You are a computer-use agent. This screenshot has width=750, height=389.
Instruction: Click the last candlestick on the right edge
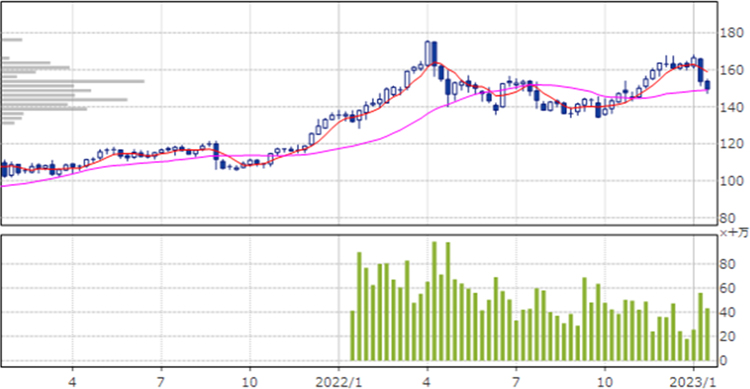(x=707, y=86)
